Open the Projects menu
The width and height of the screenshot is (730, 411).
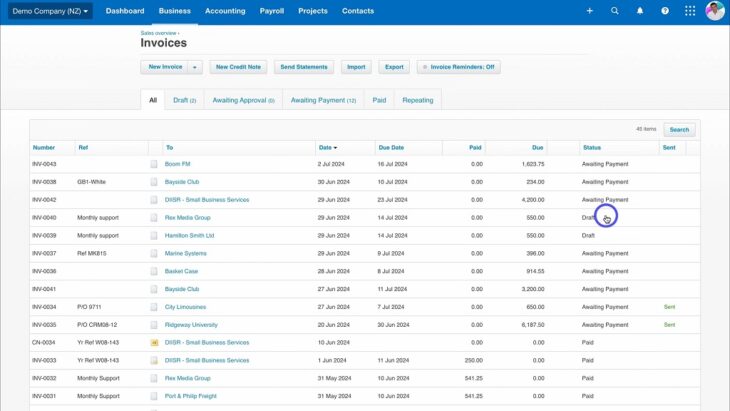313,11
